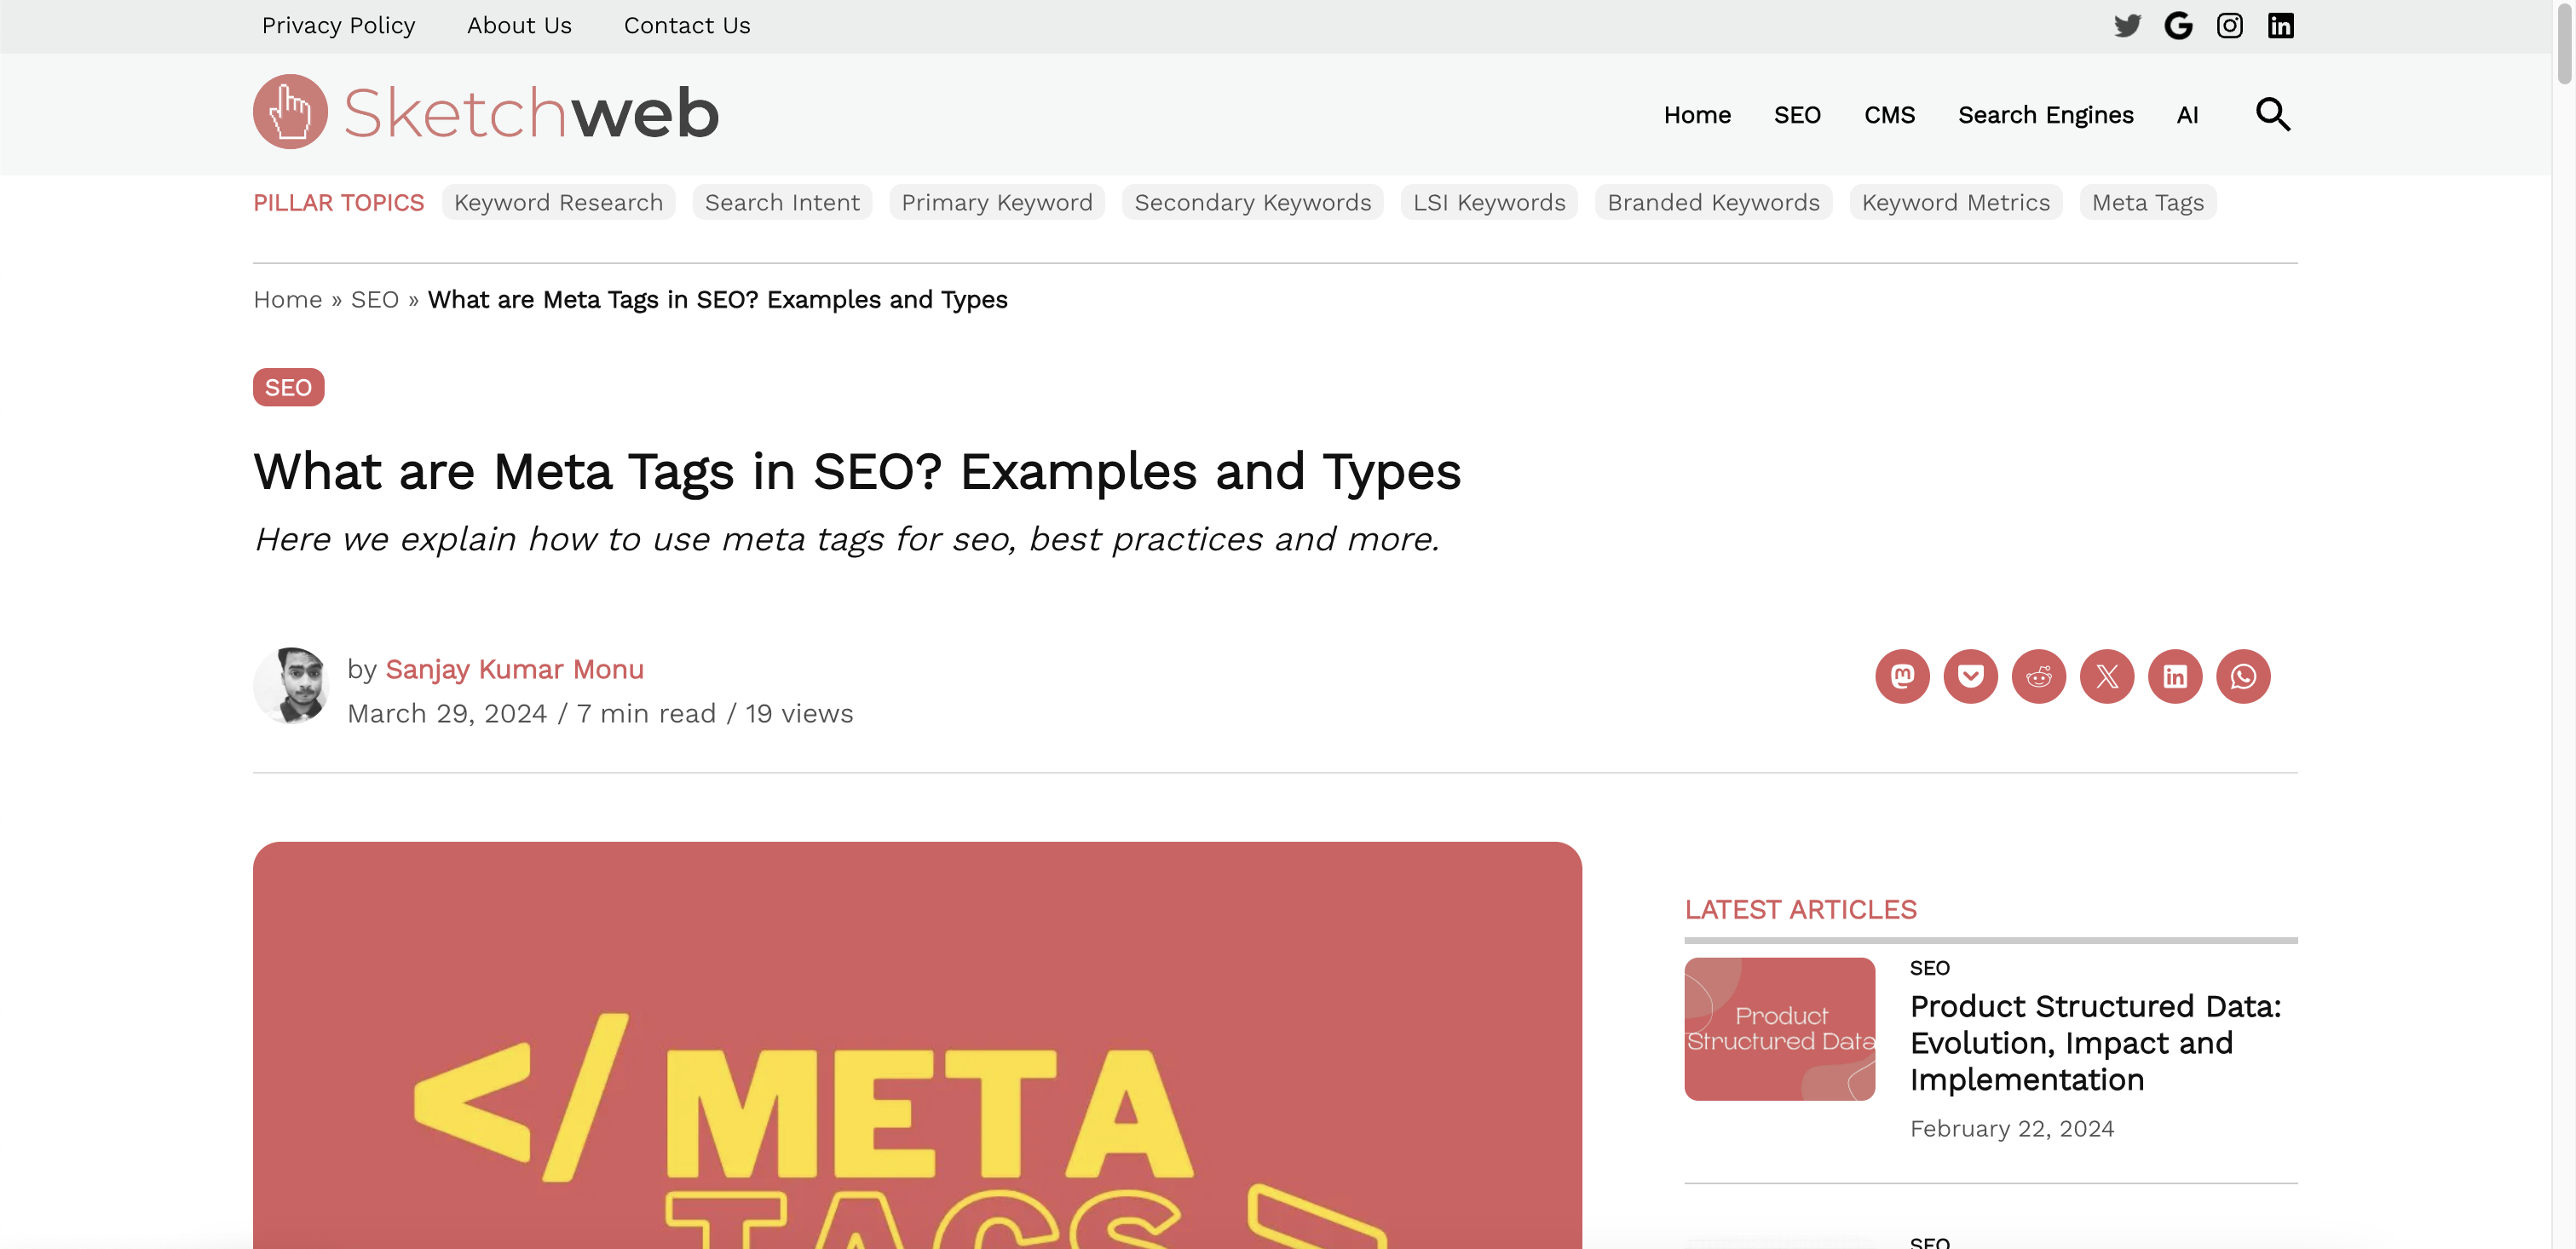Image resolution: width=2576 pixels, height=1249 pixels.
Task: Open Product Structured Data article title
Action: (x=2096, y=1043)
